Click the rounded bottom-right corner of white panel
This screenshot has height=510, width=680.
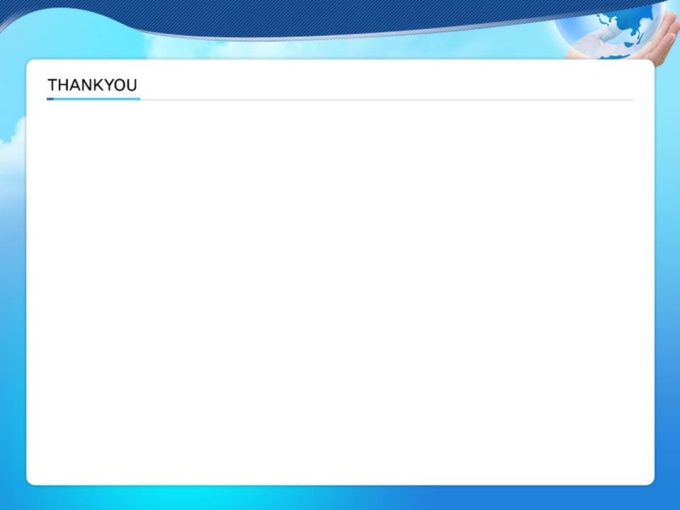click(x=650, y=481)
